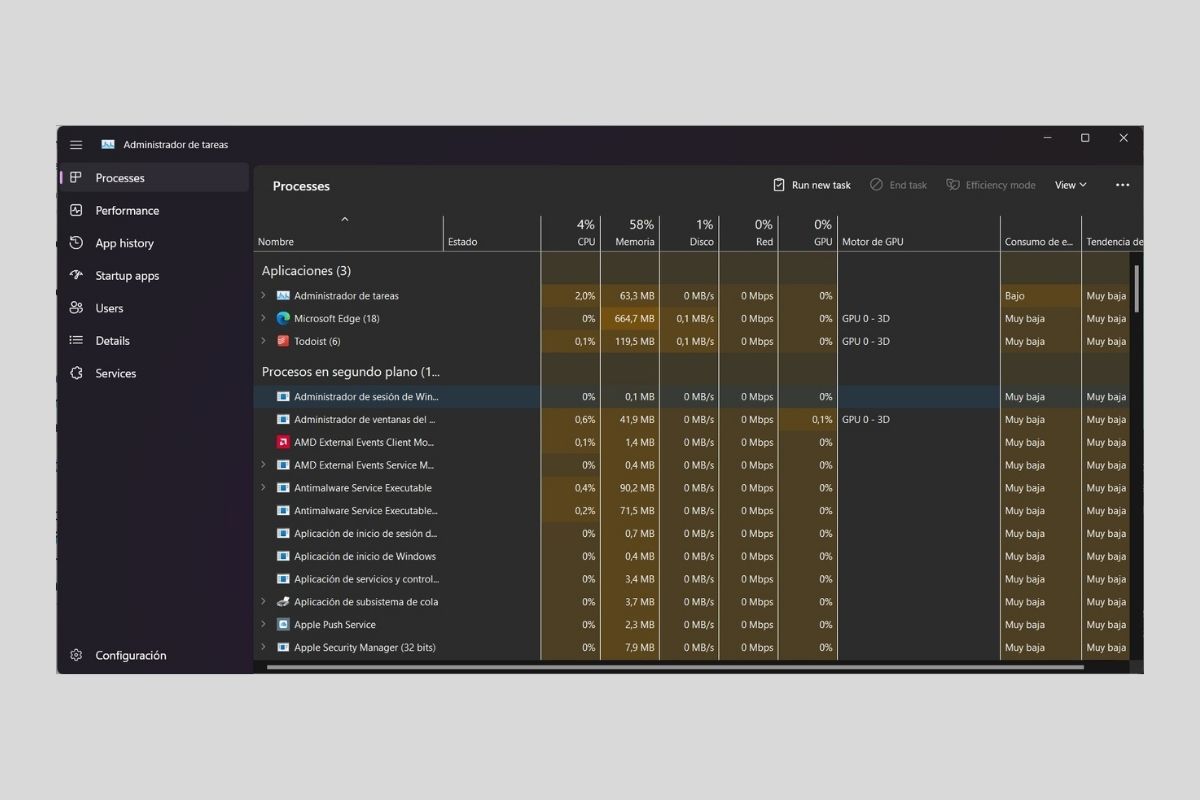Open the three-dot more options menu

pyautogui.click(x=1122, y=185)
